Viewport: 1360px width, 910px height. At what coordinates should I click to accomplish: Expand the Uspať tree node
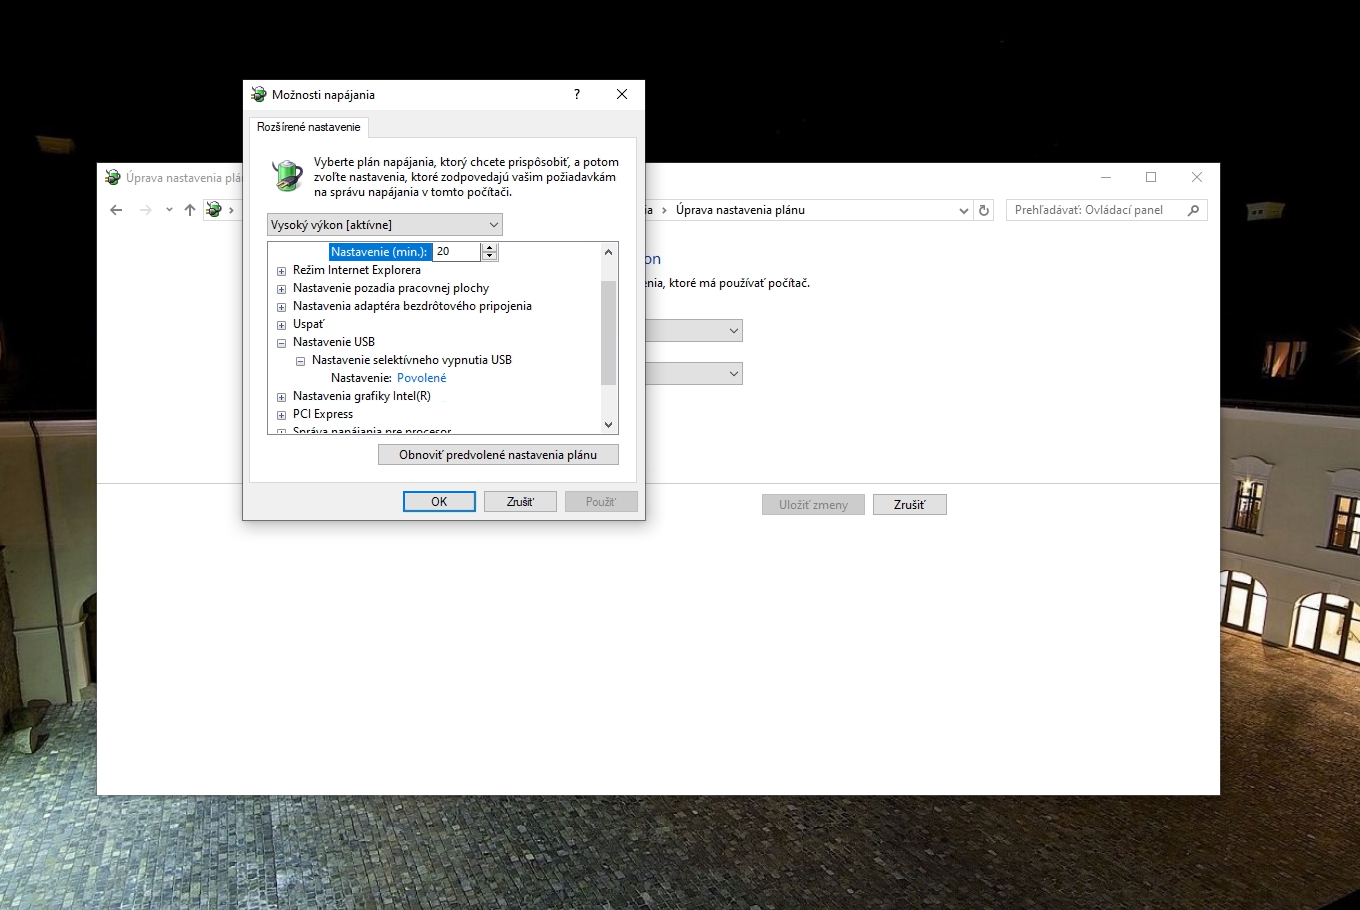click(x=281, y=325)
